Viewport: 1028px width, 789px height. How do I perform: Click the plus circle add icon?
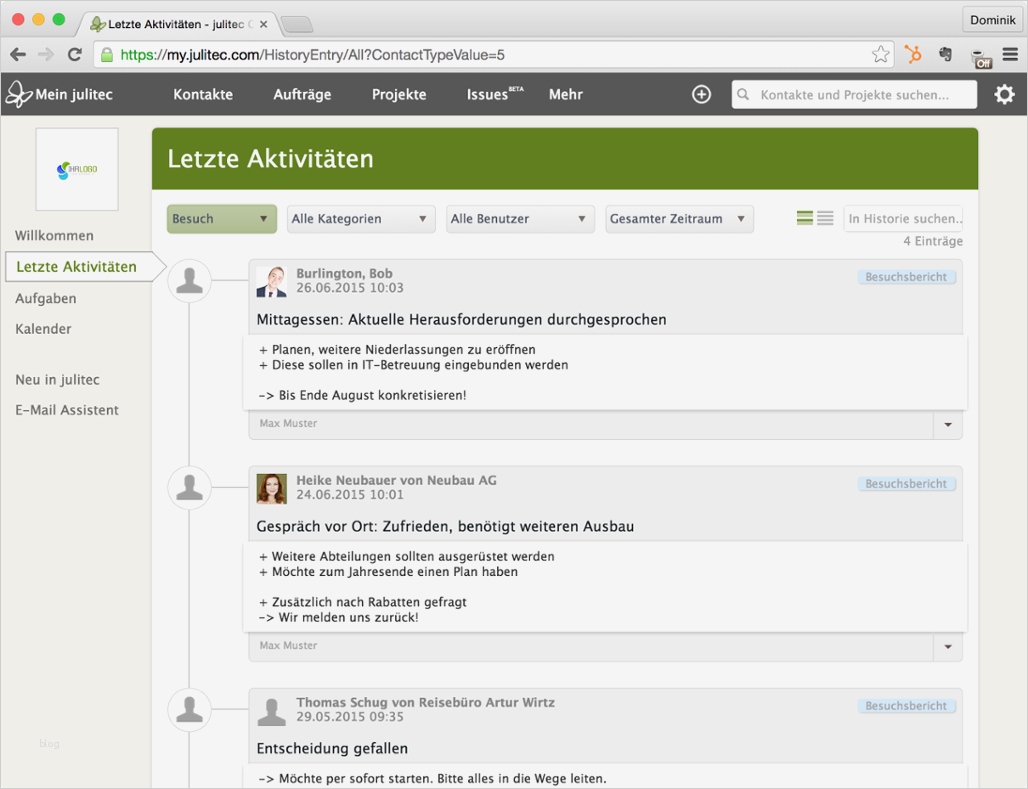(x=702, y=94)
